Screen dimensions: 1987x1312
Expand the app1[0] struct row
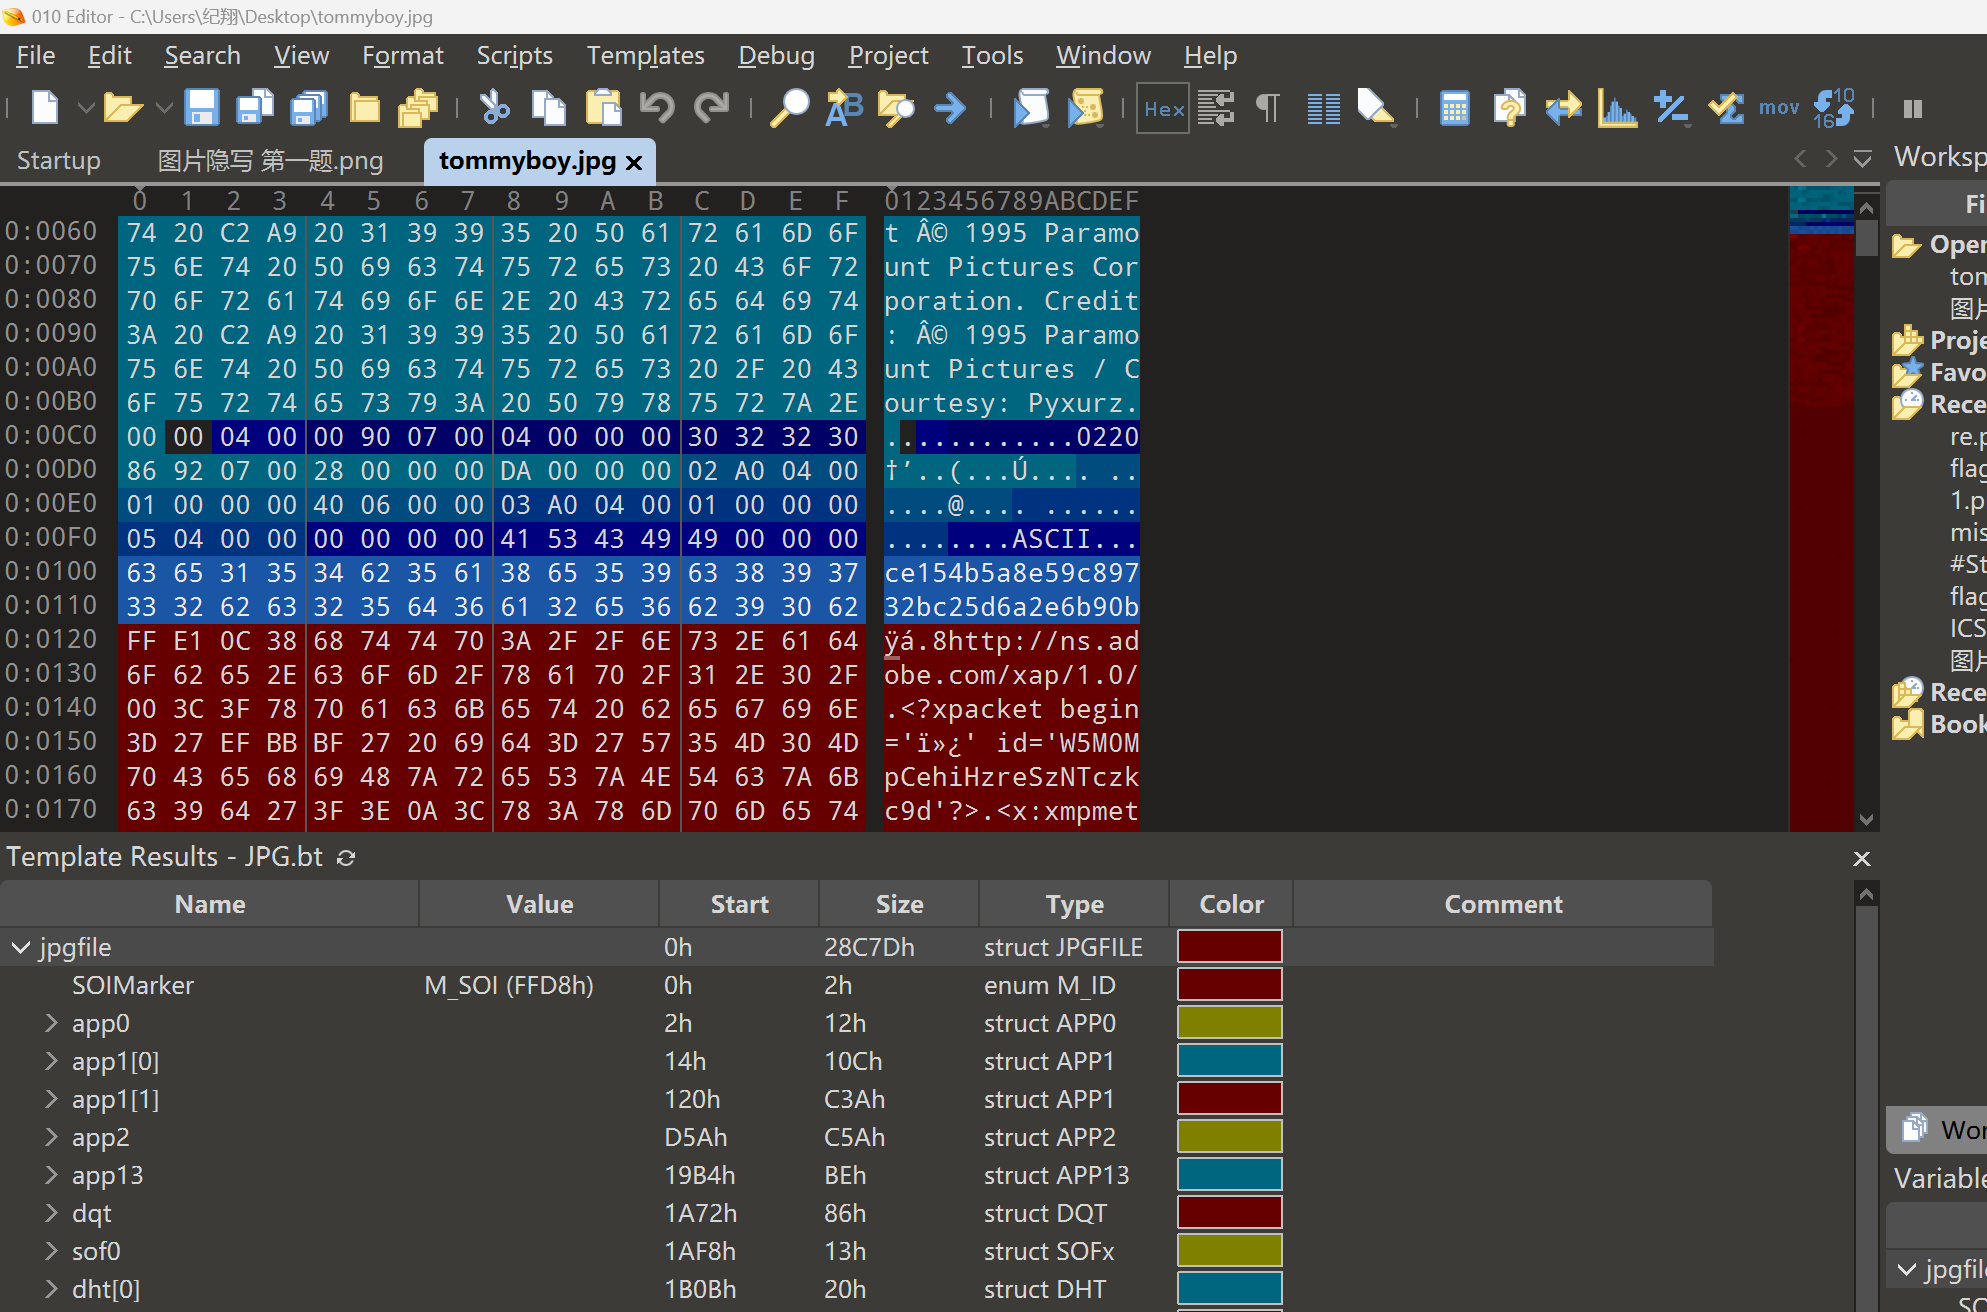51,1061
